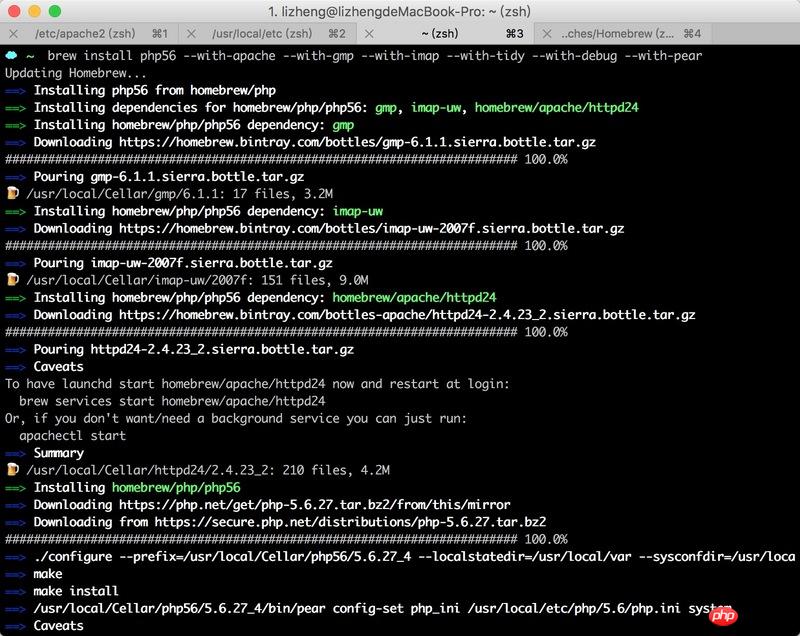Click green 'homebrew/apache/httpd24' in the dependencies list line

[x=557, y=108]
